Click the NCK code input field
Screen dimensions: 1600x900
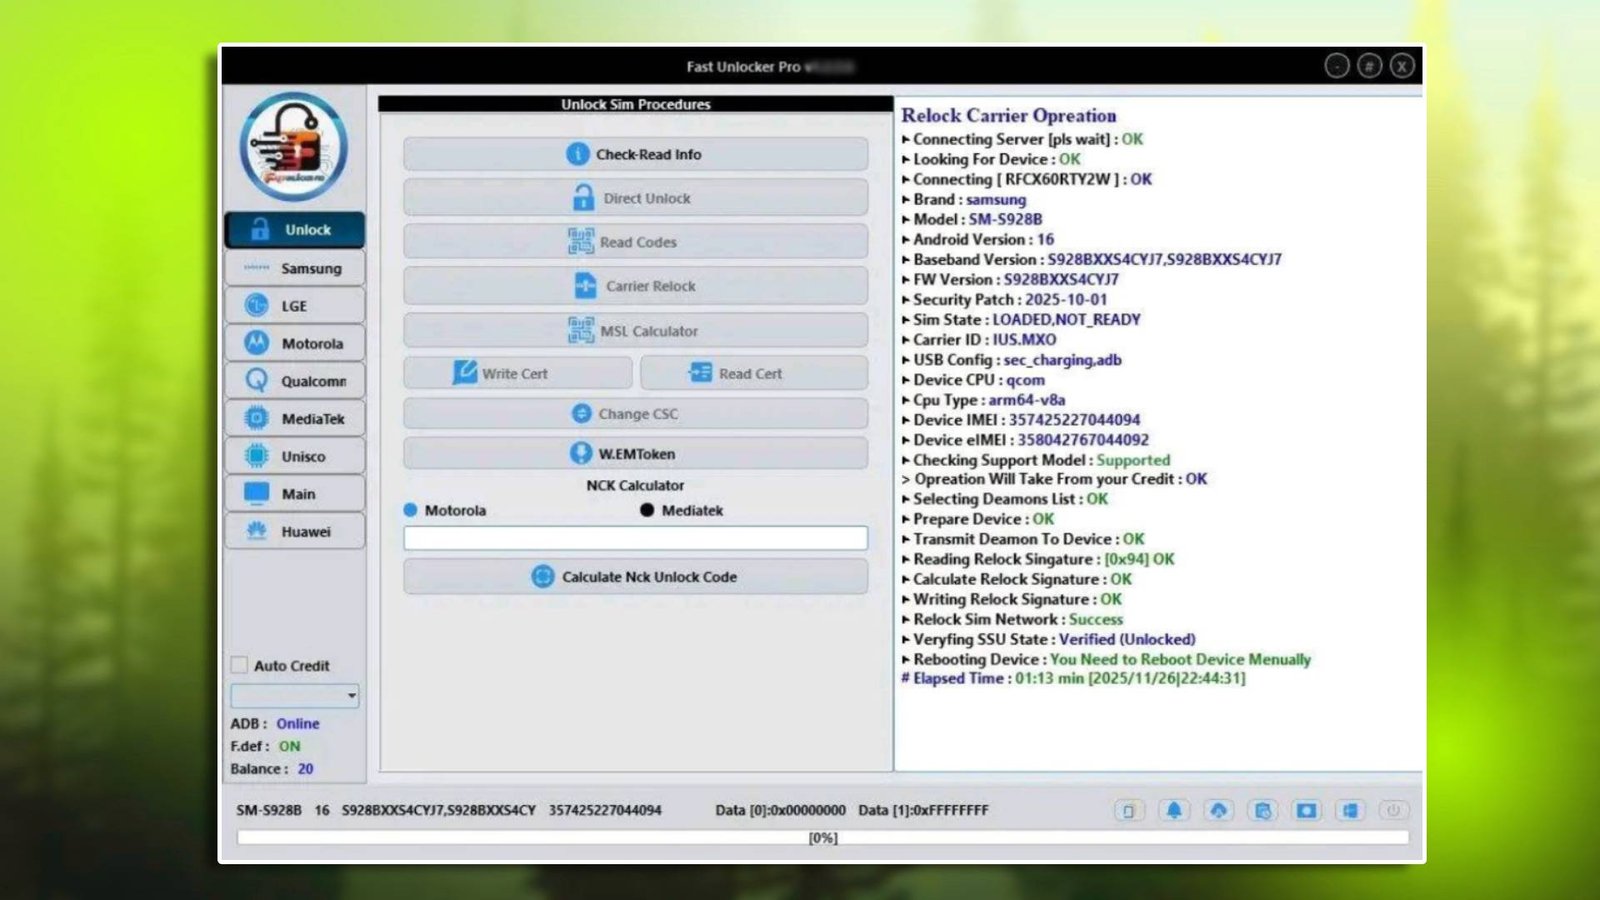[x=635, y=538]
